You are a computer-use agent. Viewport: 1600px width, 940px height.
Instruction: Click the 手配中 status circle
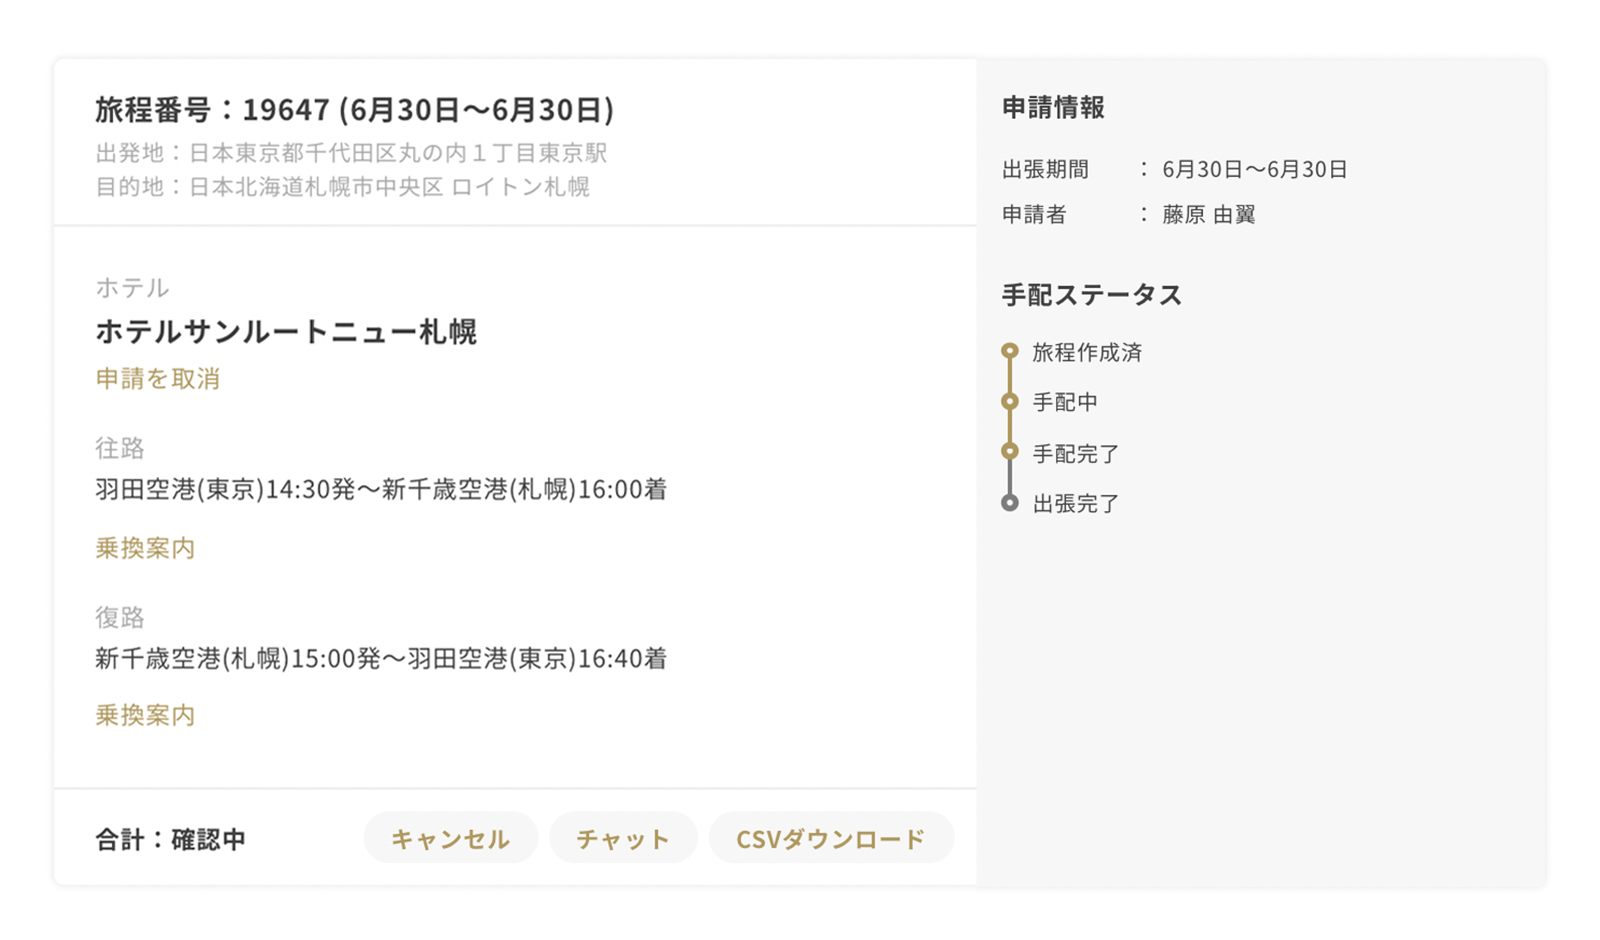click(x=1010, y=401)
